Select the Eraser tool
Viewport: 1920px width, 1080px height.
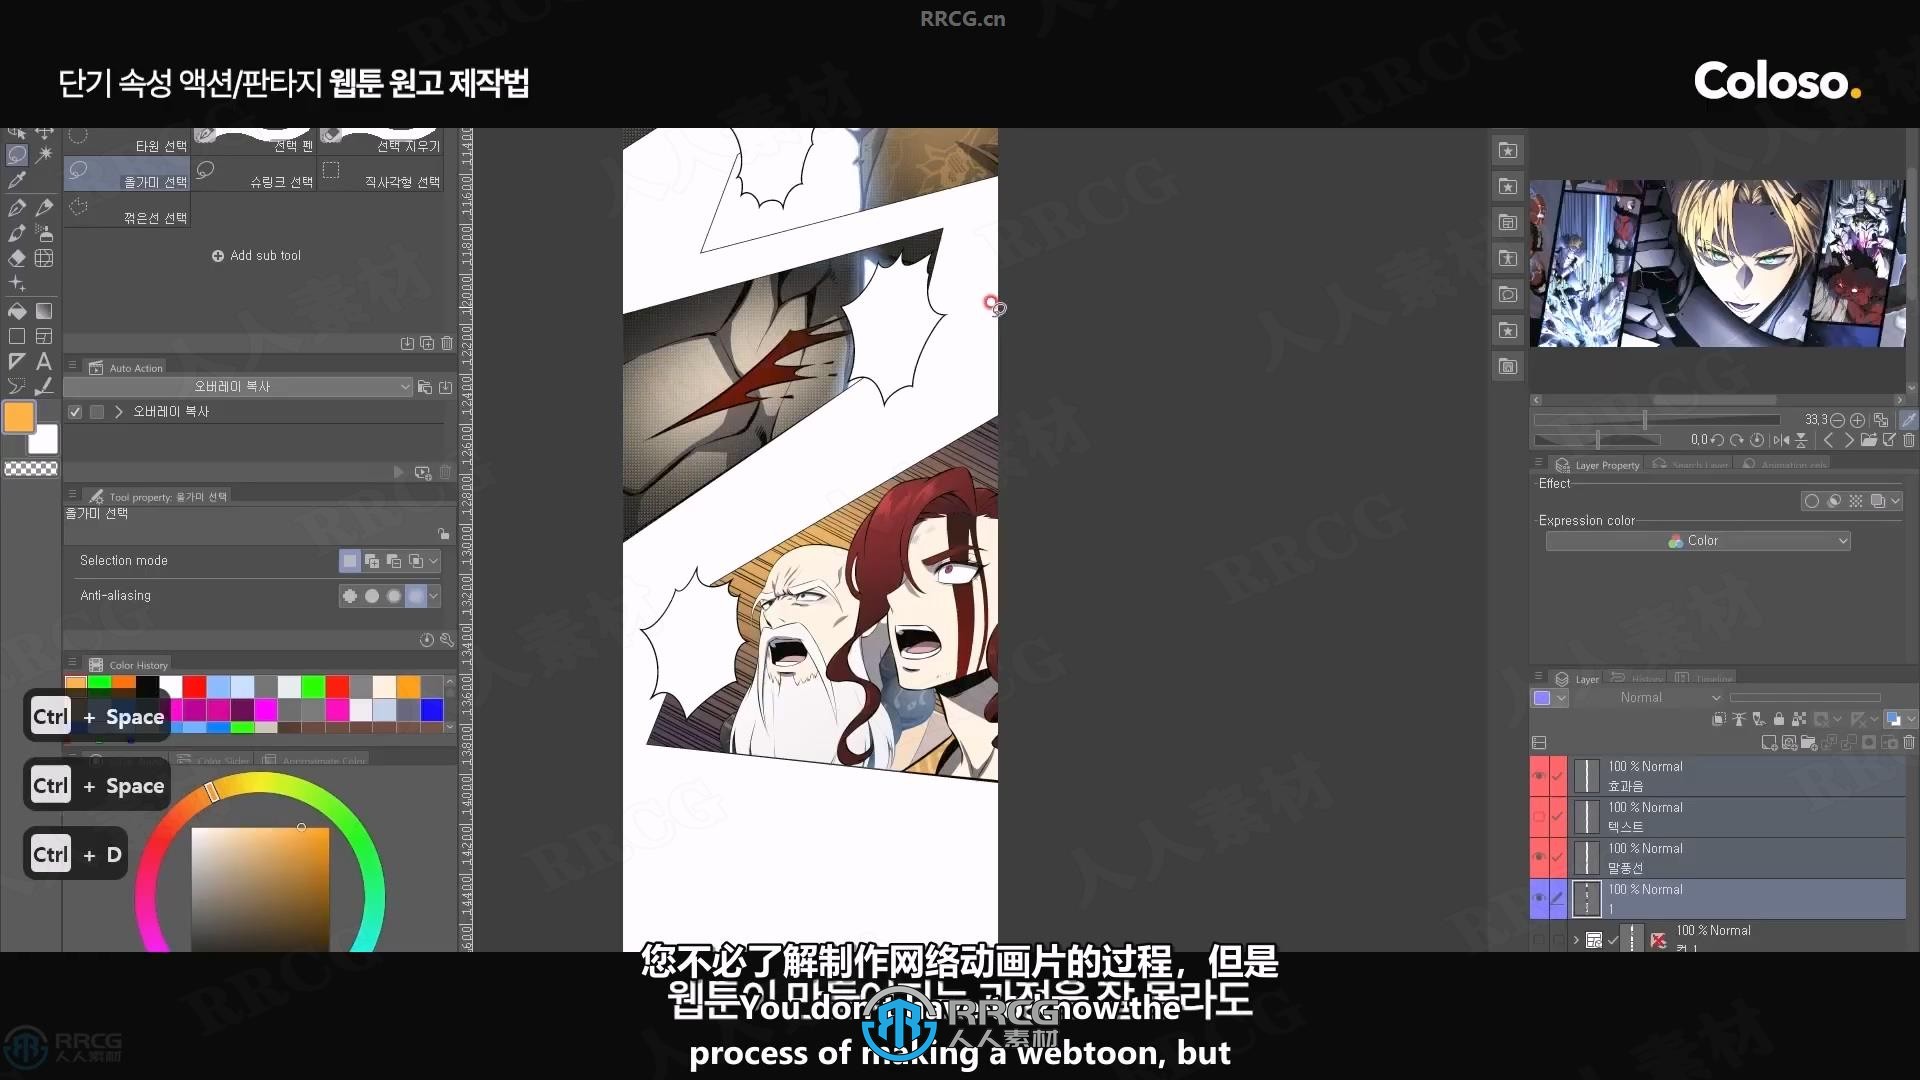(x=17, y=258)
